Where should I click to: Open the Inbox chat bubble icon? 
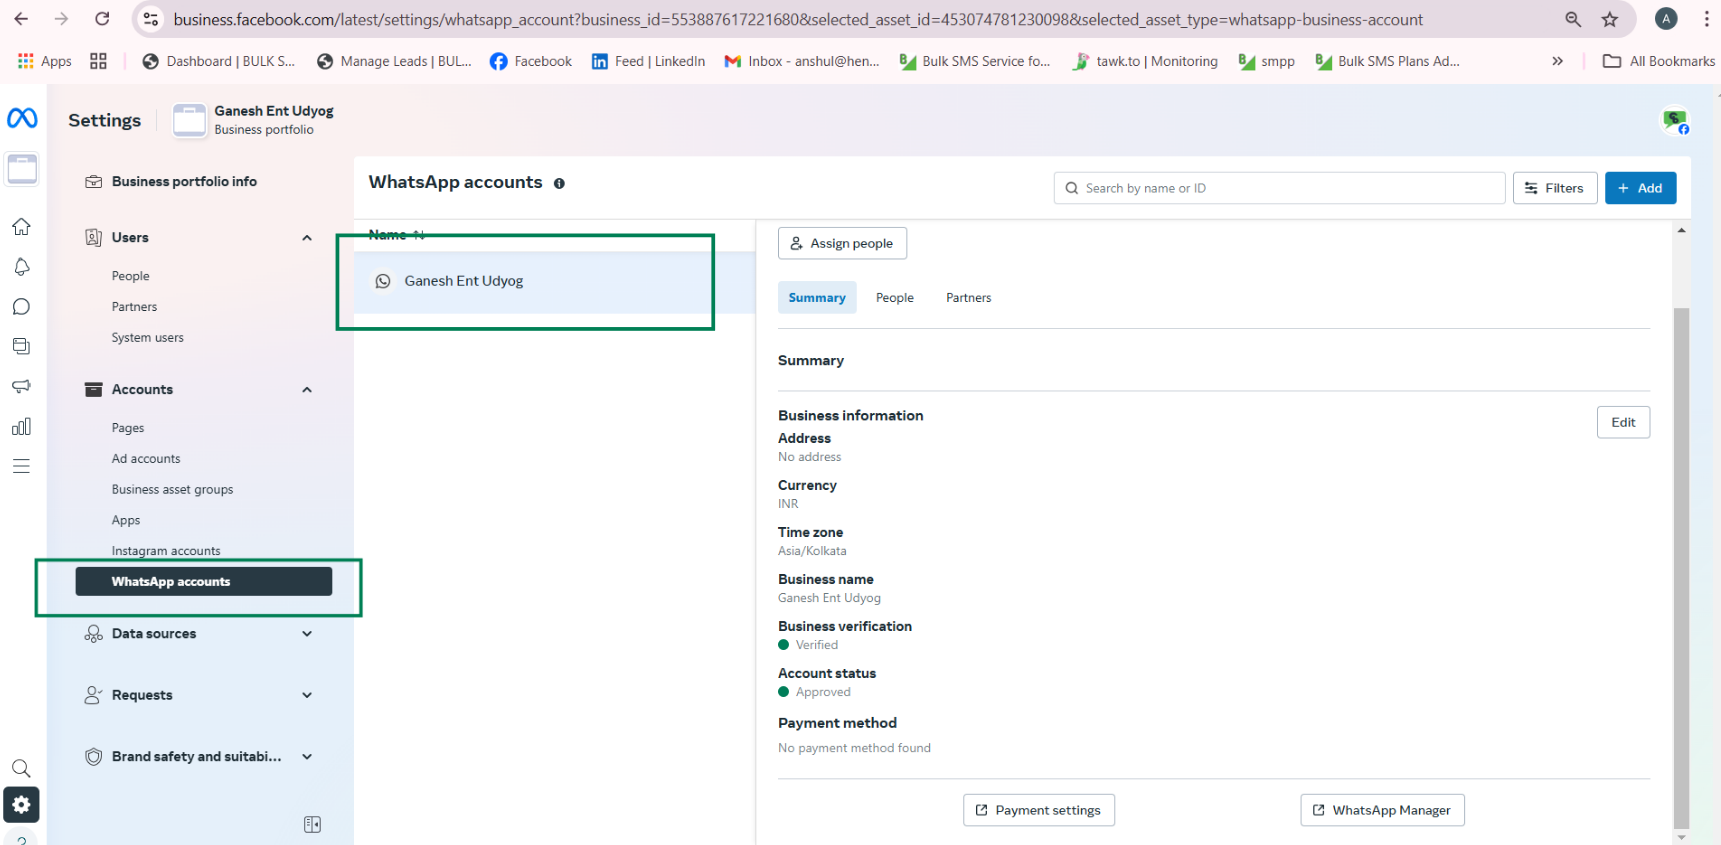(21, 307)
